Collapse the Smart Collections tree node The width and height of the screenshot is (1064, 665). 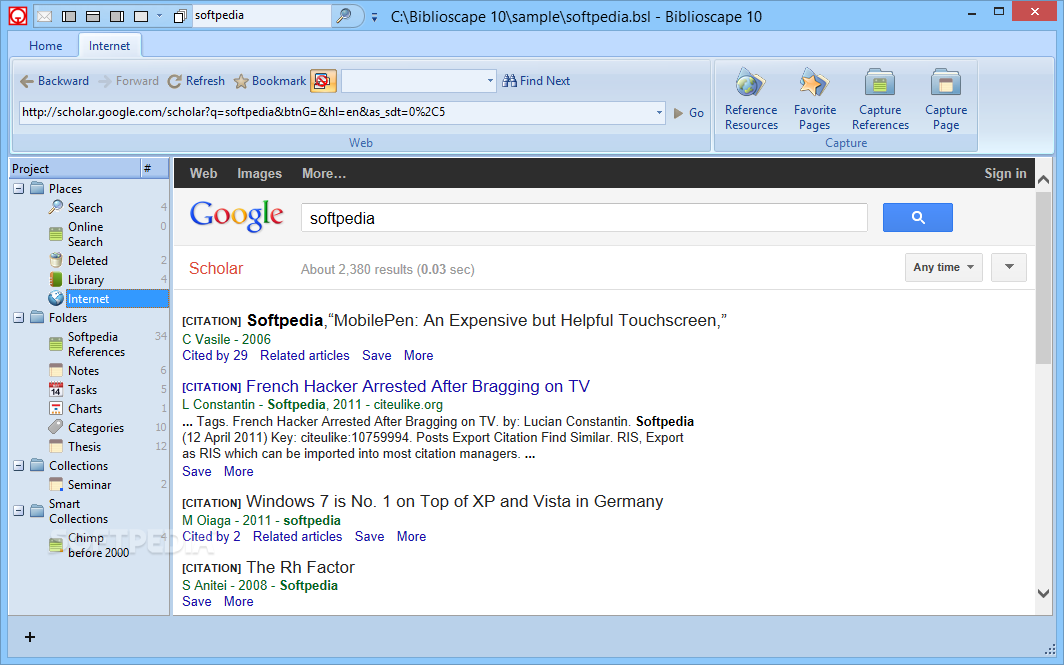[19, 510]
